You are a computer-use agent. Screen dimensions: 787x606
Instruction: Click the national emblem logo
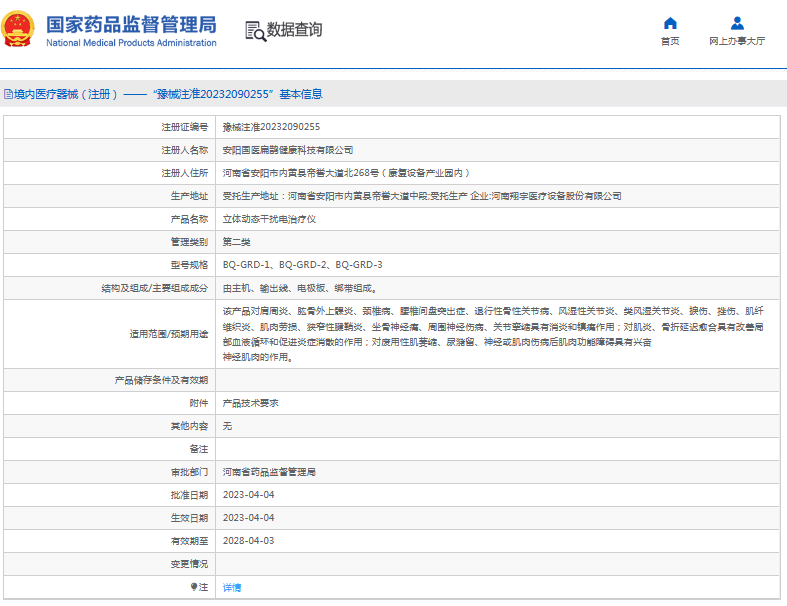click(18, 29)
